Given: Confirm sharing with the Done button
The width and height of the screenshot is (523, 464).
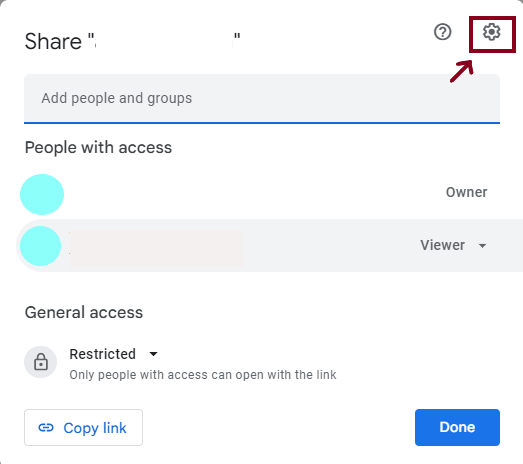Looking at the screenshot, I should coord(457,427).
